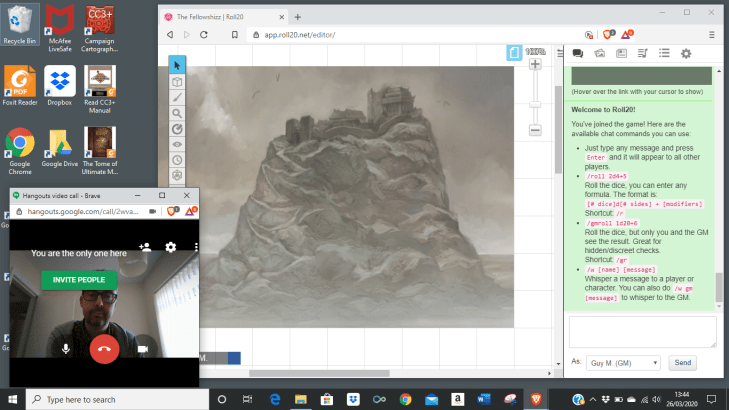Click the add people icon in Hangouts
The height and width of the screenshot is (410, 729).
pyautogui.click(x=145, y=247)
